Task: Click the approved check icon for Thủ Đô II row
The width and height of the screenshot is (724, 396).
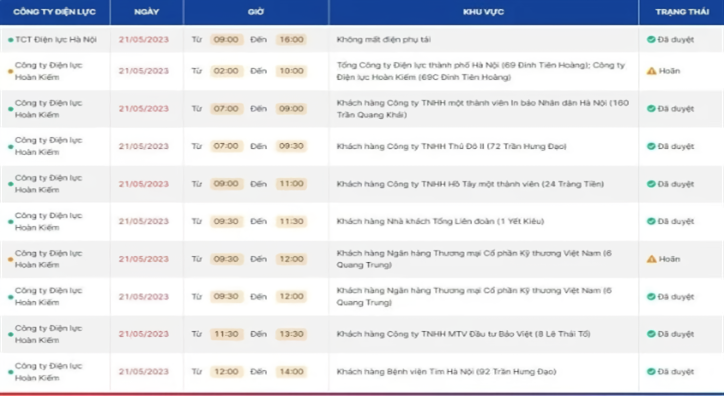Action: (x=651, y=146)
